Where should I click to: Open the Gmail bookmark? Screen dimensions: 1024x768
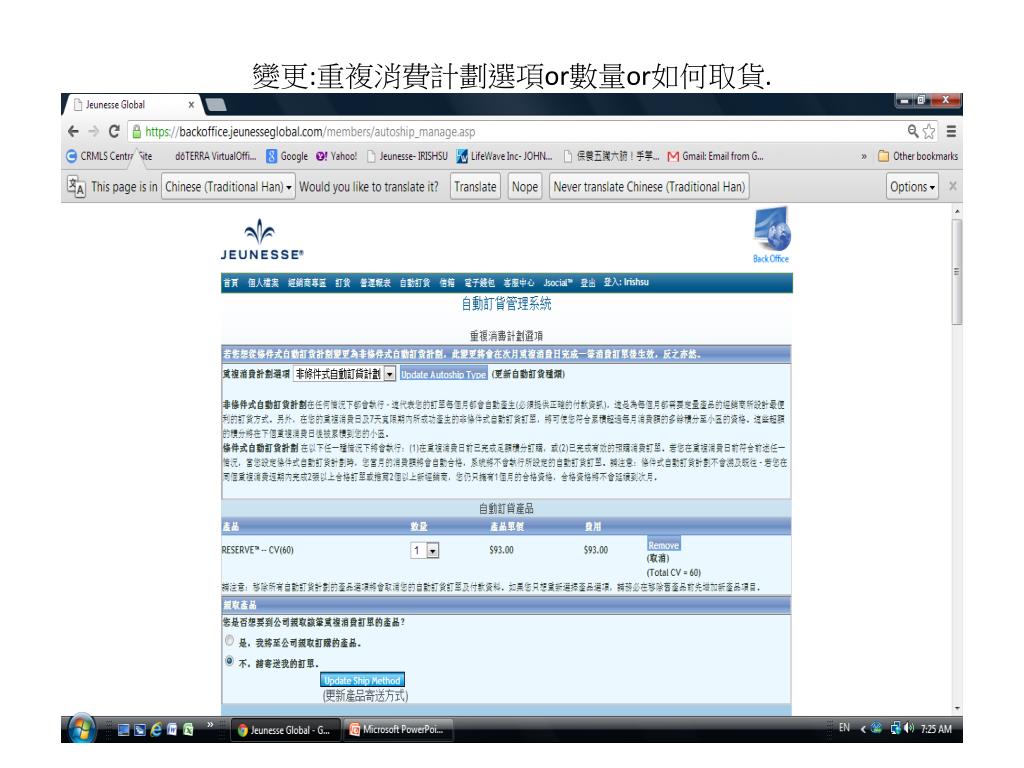pyautogui.click(x=715, y=156)
